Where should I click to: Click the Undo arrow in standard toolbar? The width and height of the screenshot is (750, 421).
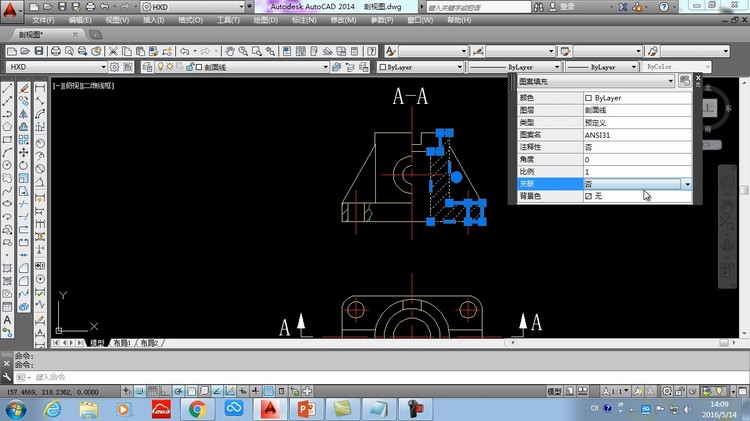185,51
